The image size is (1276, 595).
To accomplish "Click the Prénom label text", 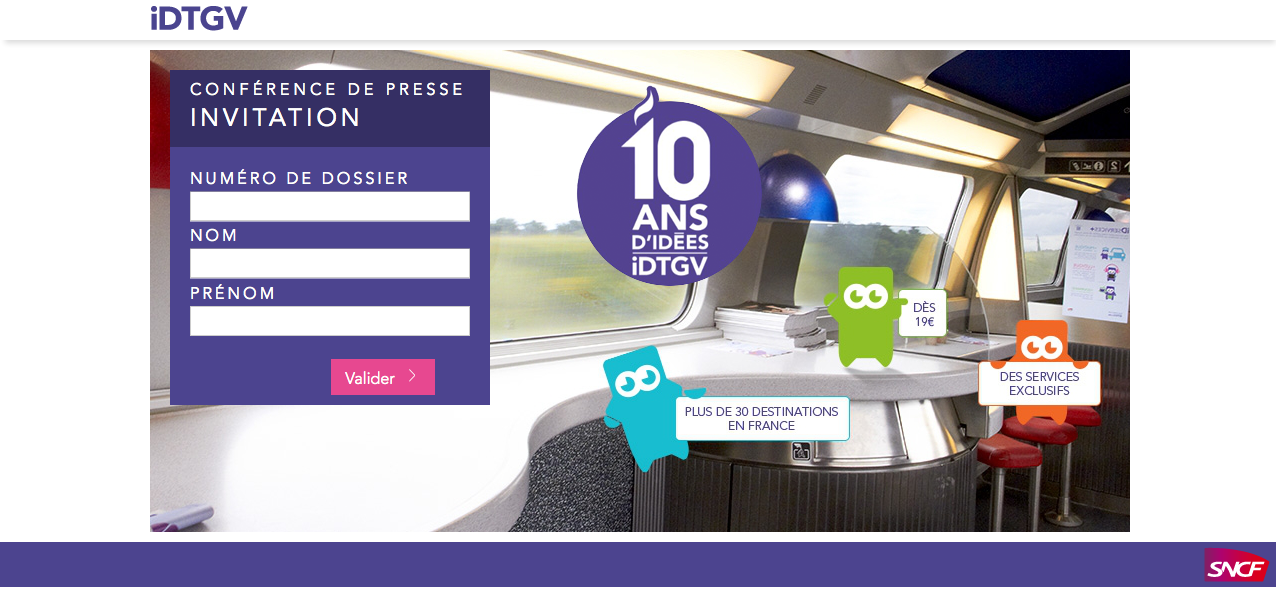I will pos(233,293).
